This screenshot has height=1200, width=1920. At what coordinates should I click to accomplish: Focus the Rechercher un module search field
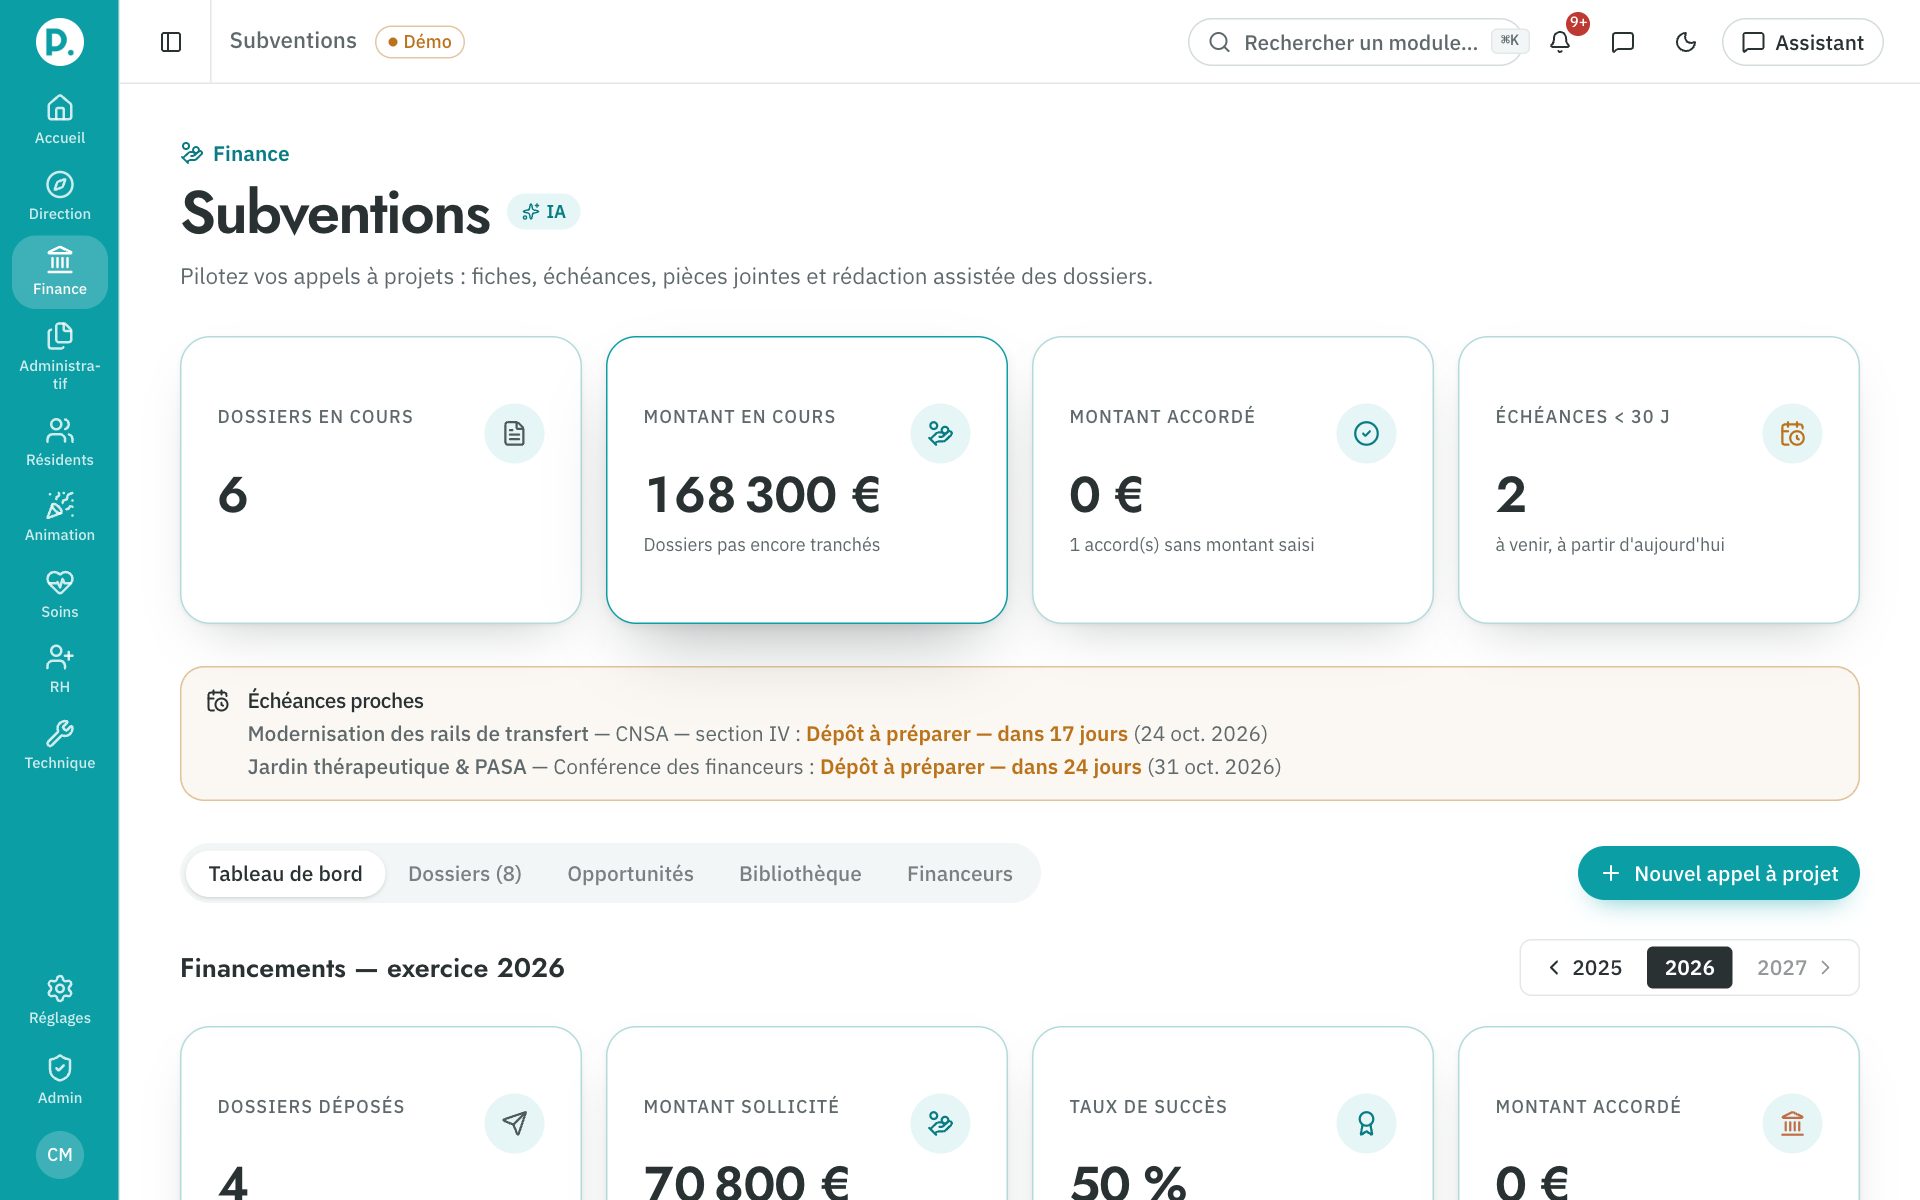pyautogui.click(x=1355, y=42)
